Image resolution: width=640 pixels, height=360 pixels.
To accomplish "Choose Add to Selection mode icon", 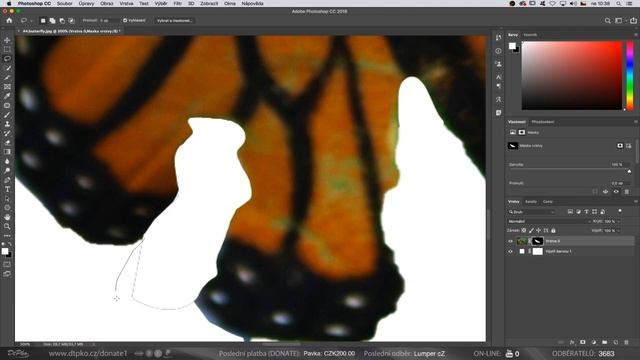I will click(x=52, y=20).
